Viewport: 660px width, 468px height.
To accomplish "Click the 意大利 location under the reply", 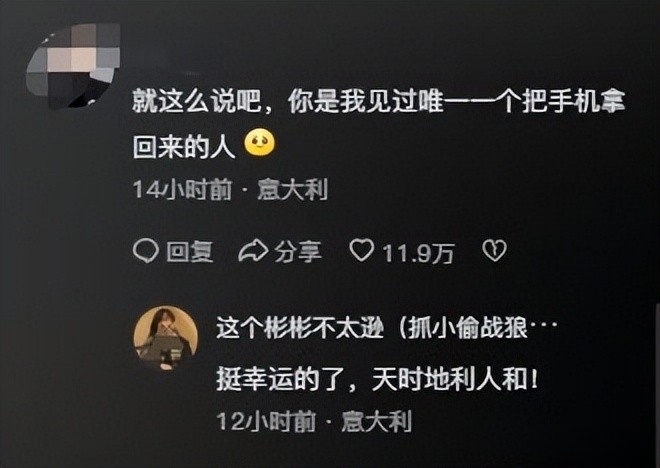I will [376, 421].
